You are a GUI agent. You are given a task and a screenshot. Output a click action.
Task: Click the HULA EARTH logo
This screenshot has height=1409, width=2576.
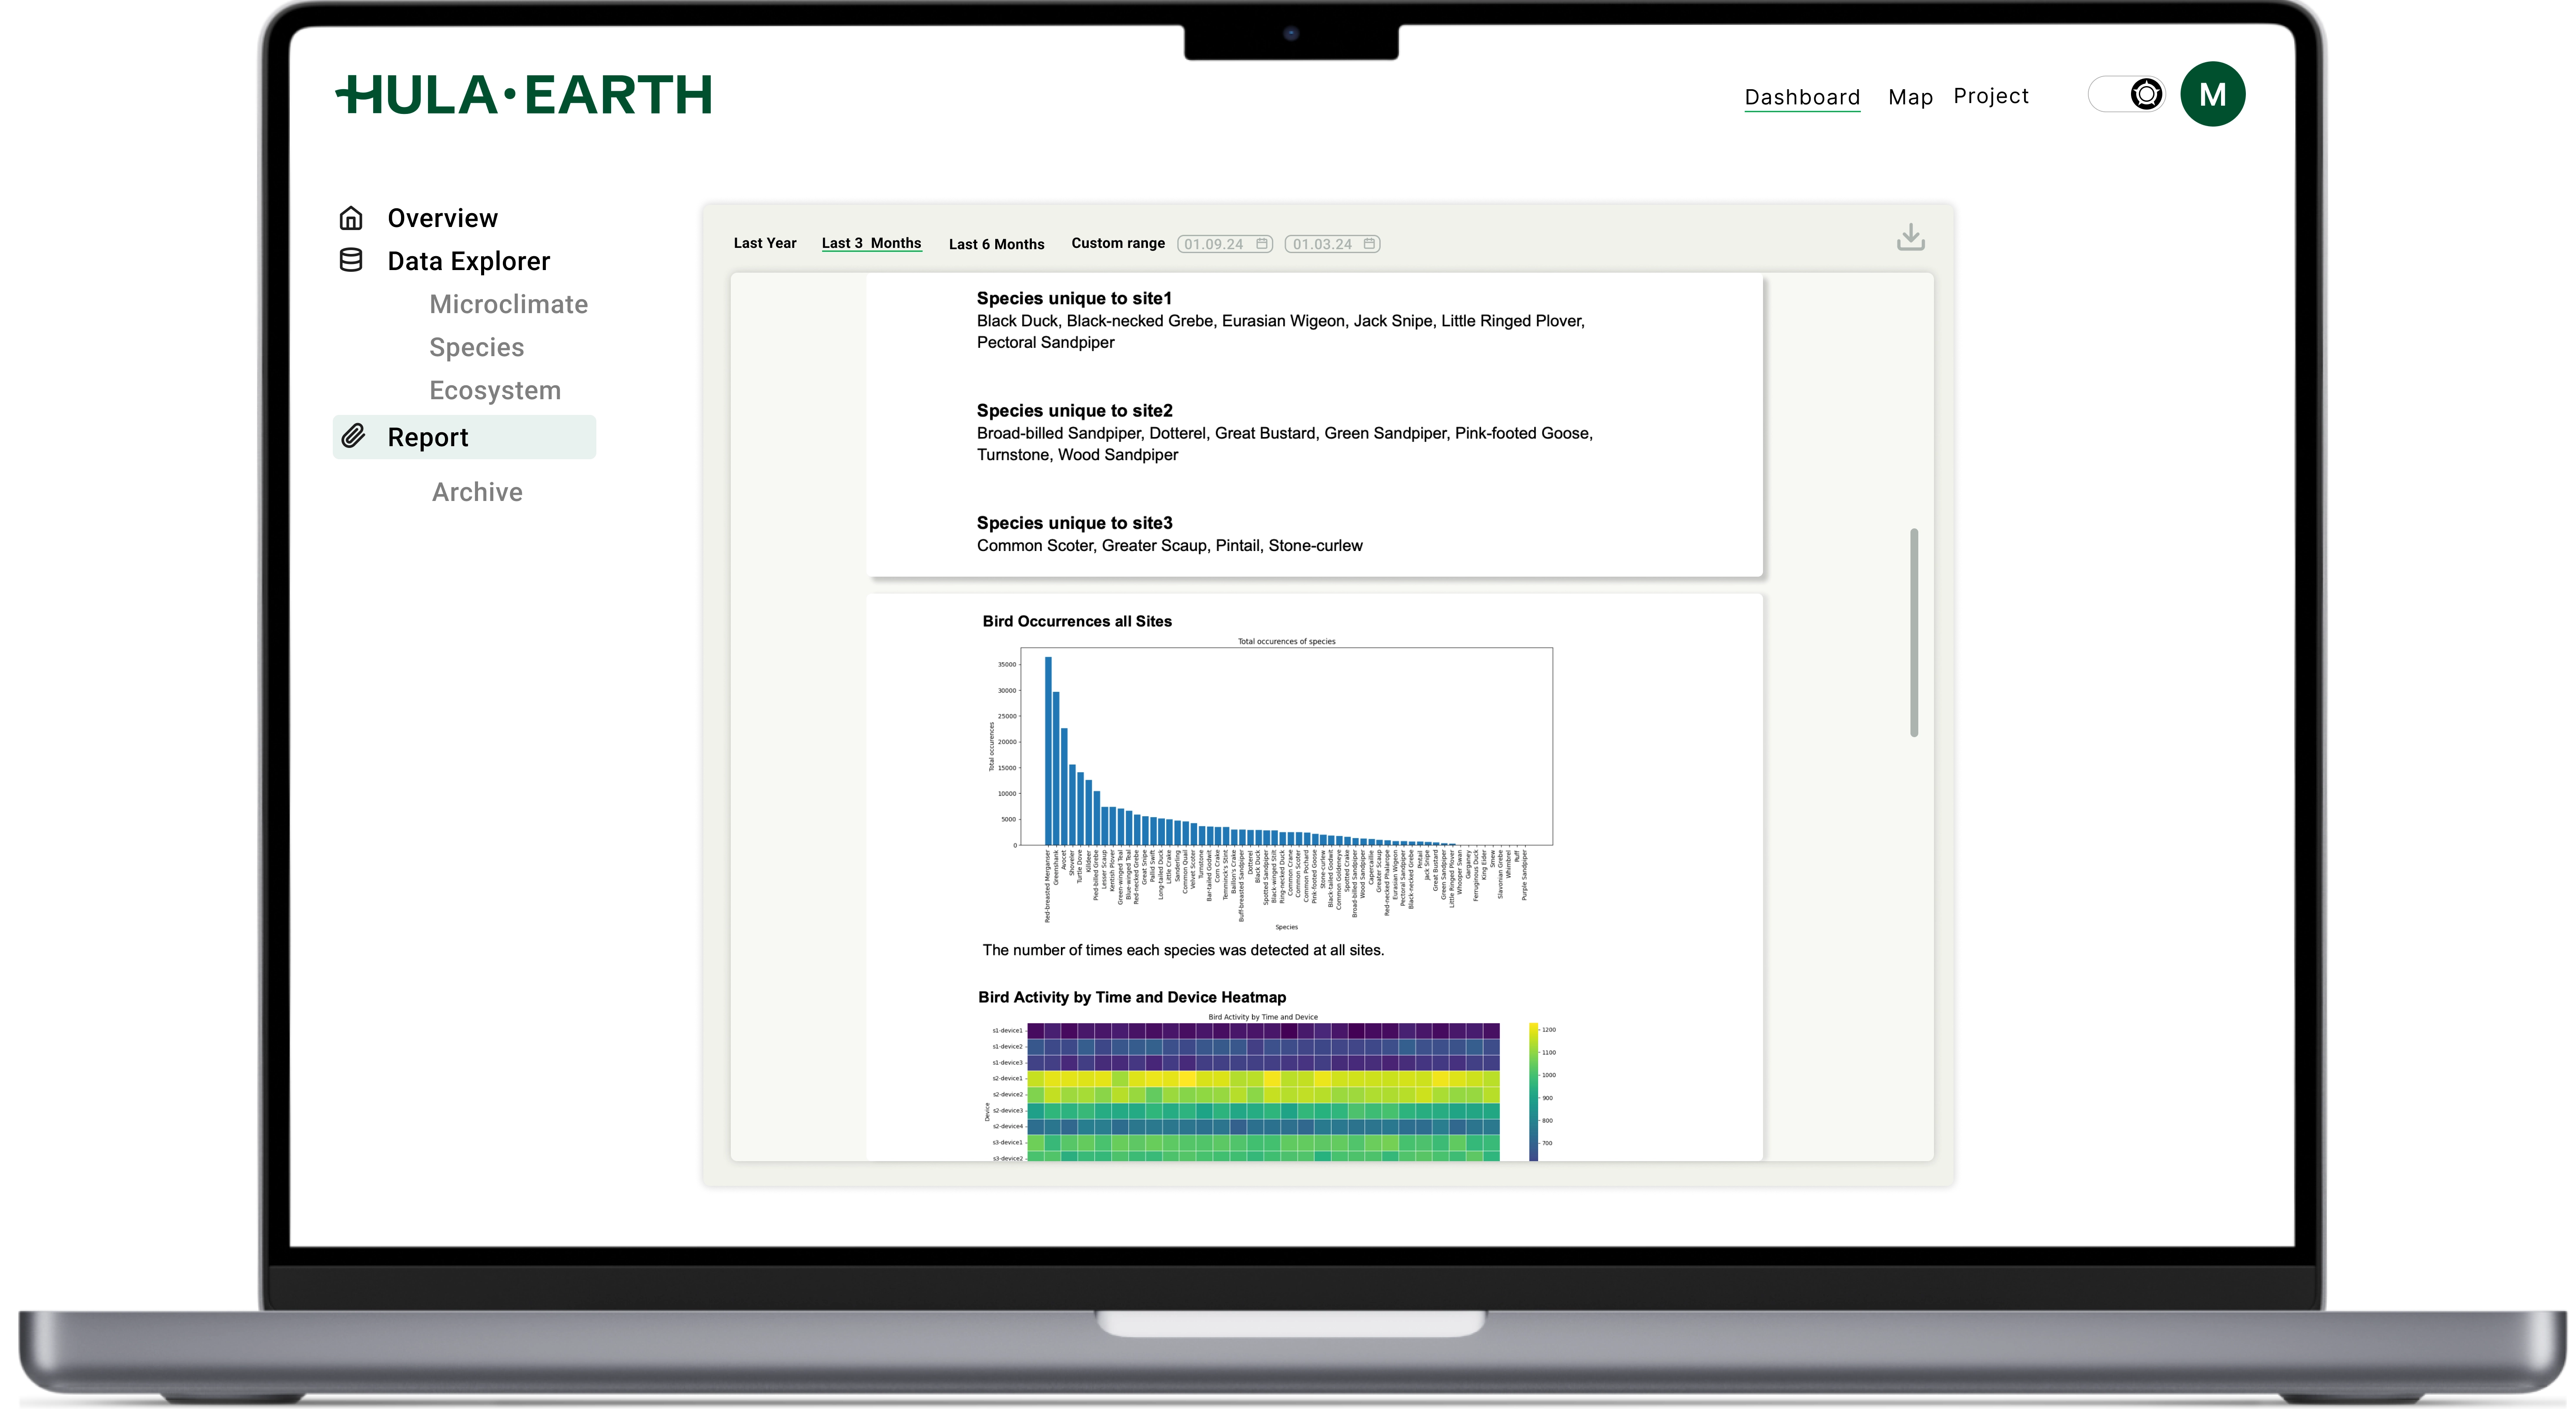[x=523, y=95]
